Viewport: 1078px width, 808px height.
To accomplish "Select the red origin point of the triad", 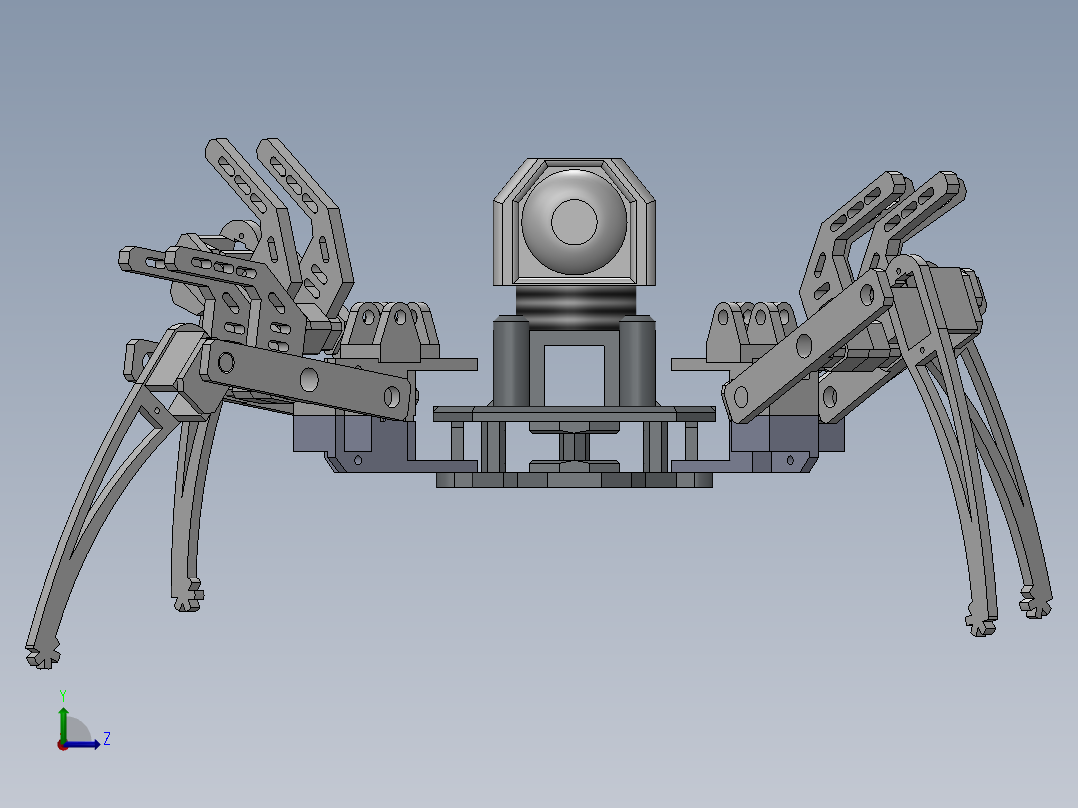I will pos(62,745).
